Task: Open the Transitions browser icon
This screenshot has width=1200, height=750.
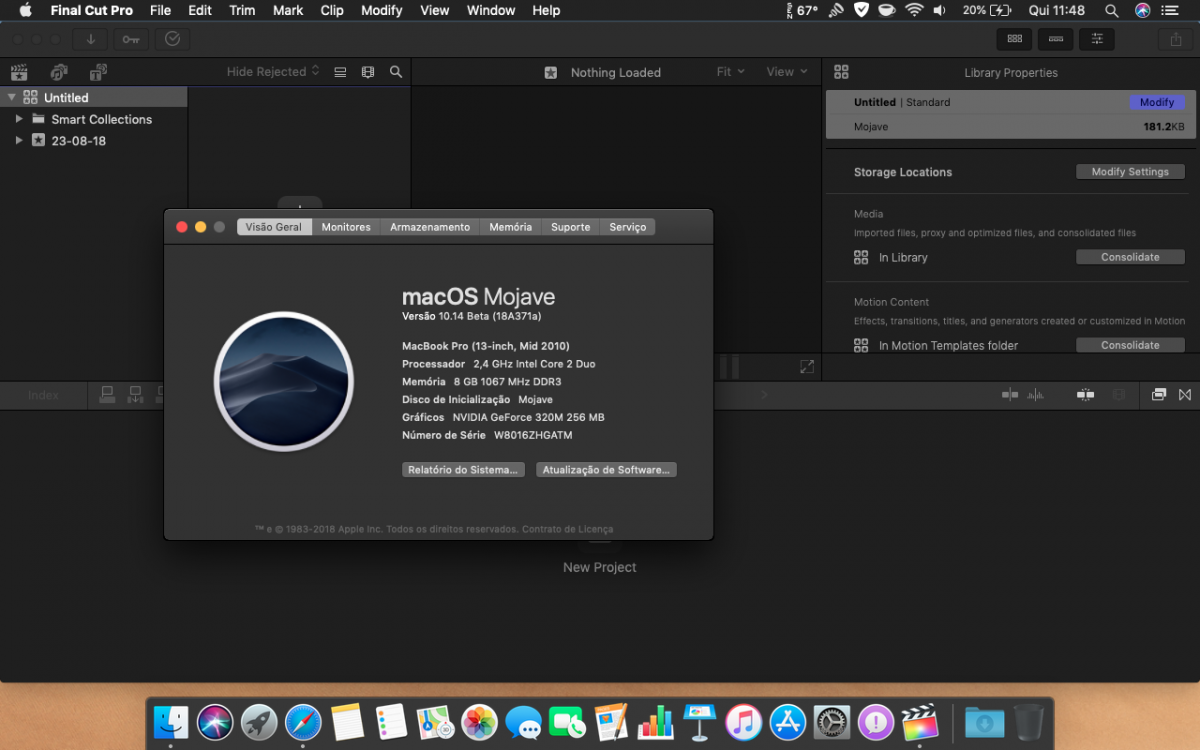Action: (1185, 395)
